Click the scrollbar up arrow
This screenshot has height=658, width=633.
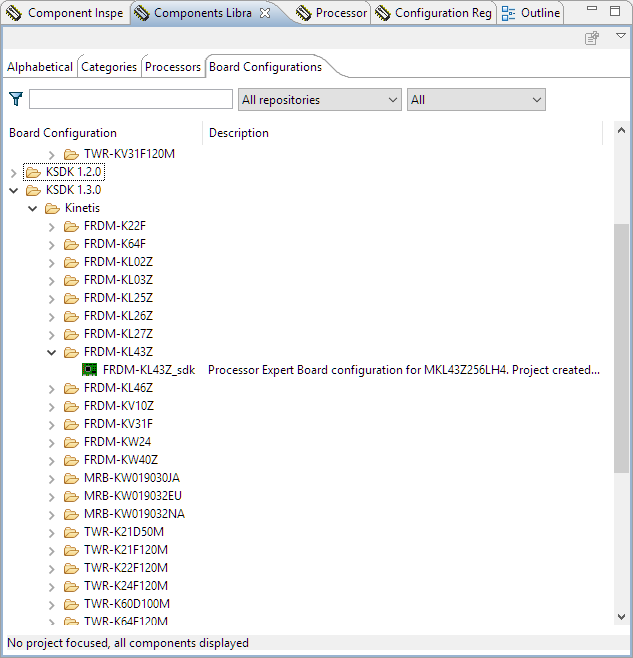(x=621, y=131)
